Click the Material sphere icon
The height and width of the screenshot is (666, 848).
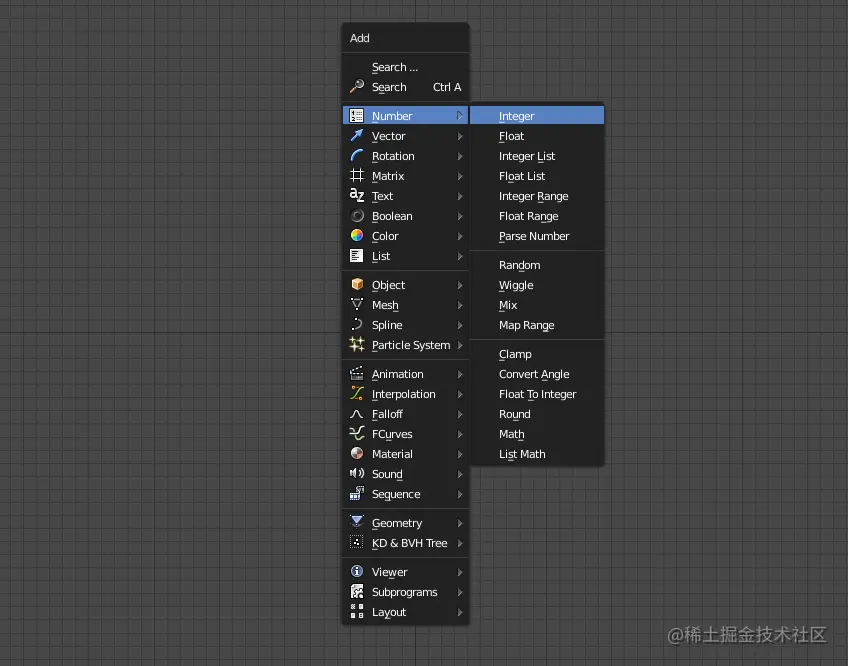pyautogui.click(x=356, y=453)
